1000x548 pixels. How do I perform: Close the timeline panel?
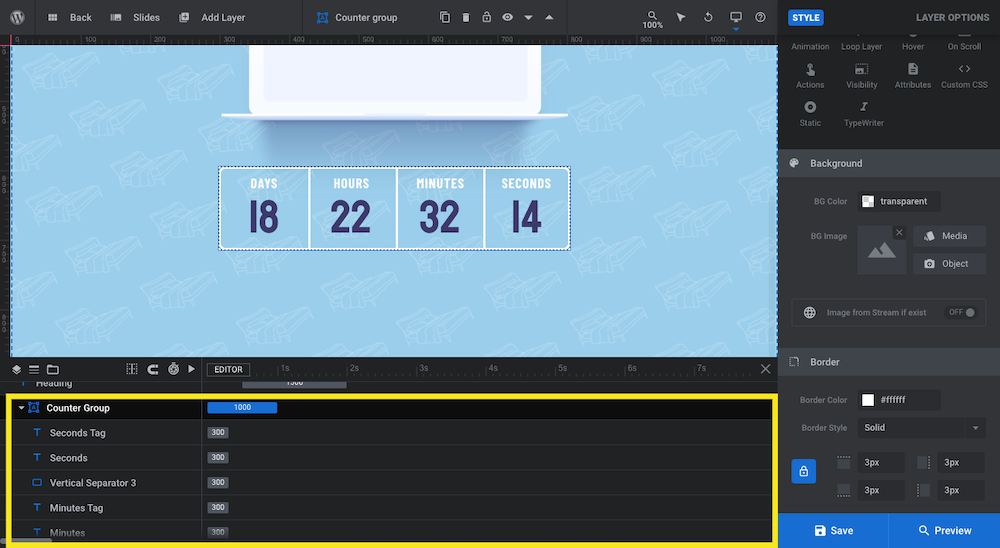coord(765,369)
